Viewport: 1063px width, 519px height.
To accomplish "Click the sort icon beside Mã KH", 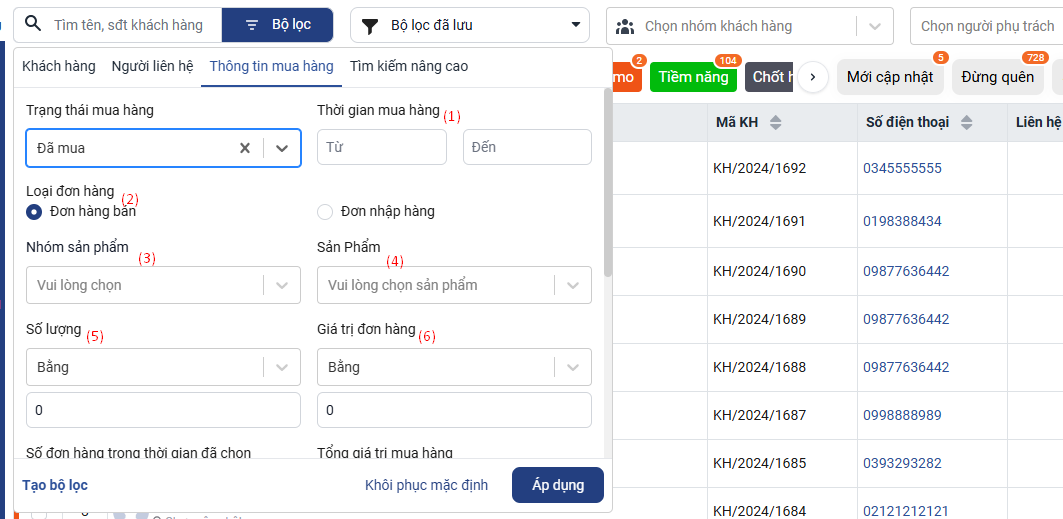I will click(776, 123).
